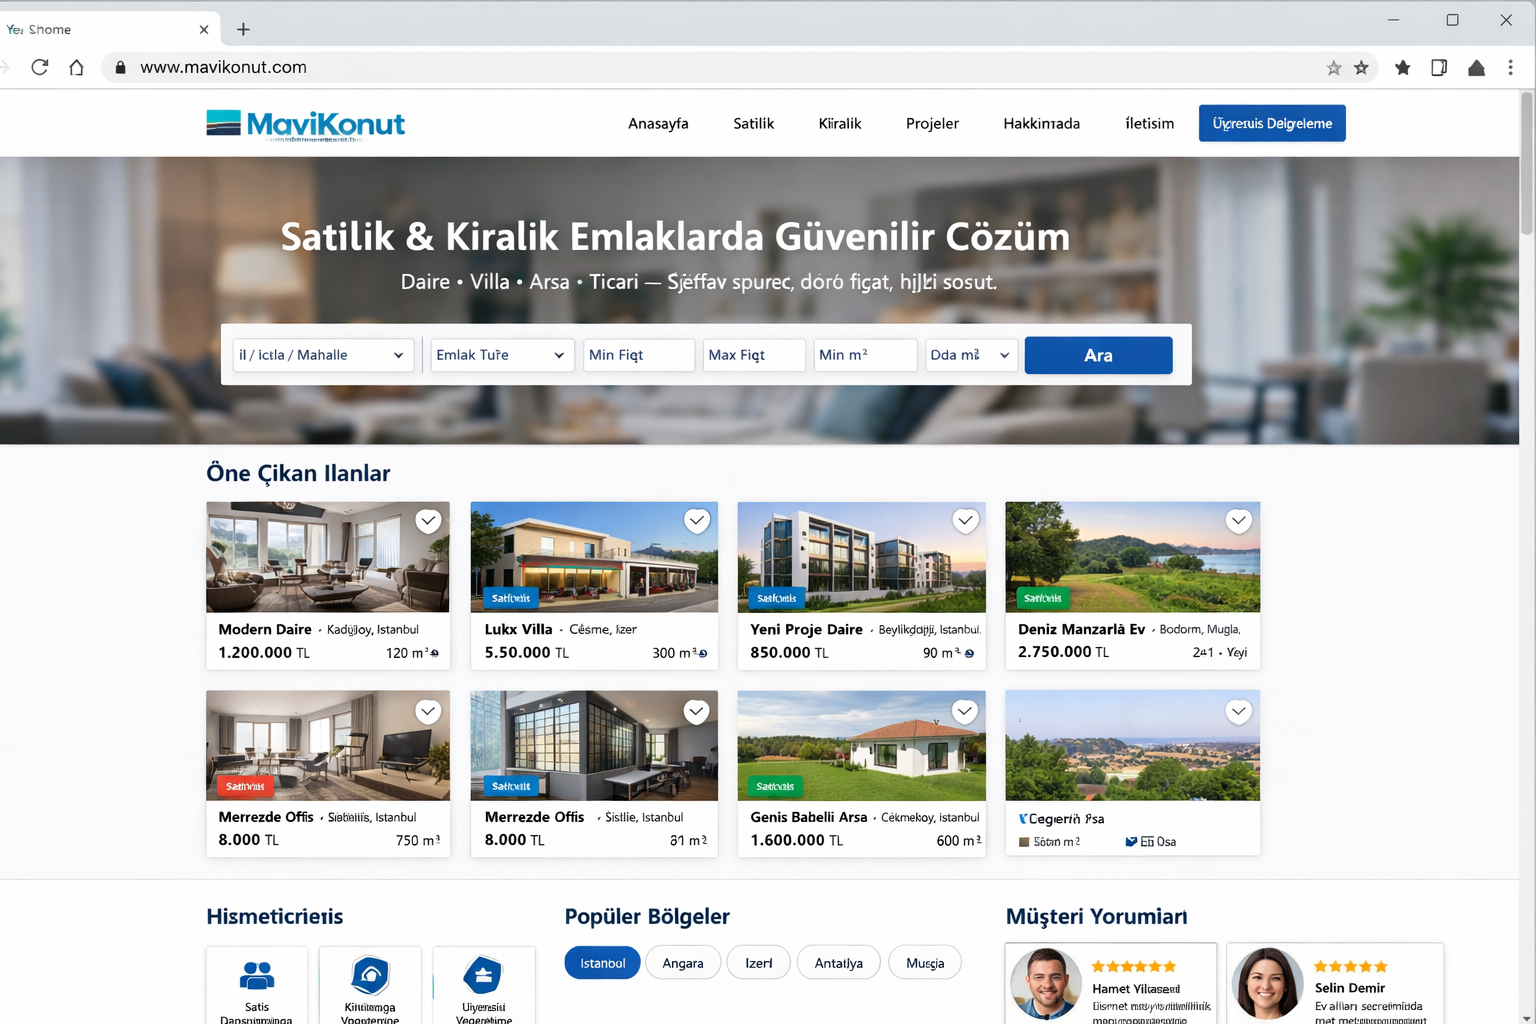Viewport: 1536px width, 1024px height.
Task: Click the Min Fiyat input field
Action: tap(638, 355)
